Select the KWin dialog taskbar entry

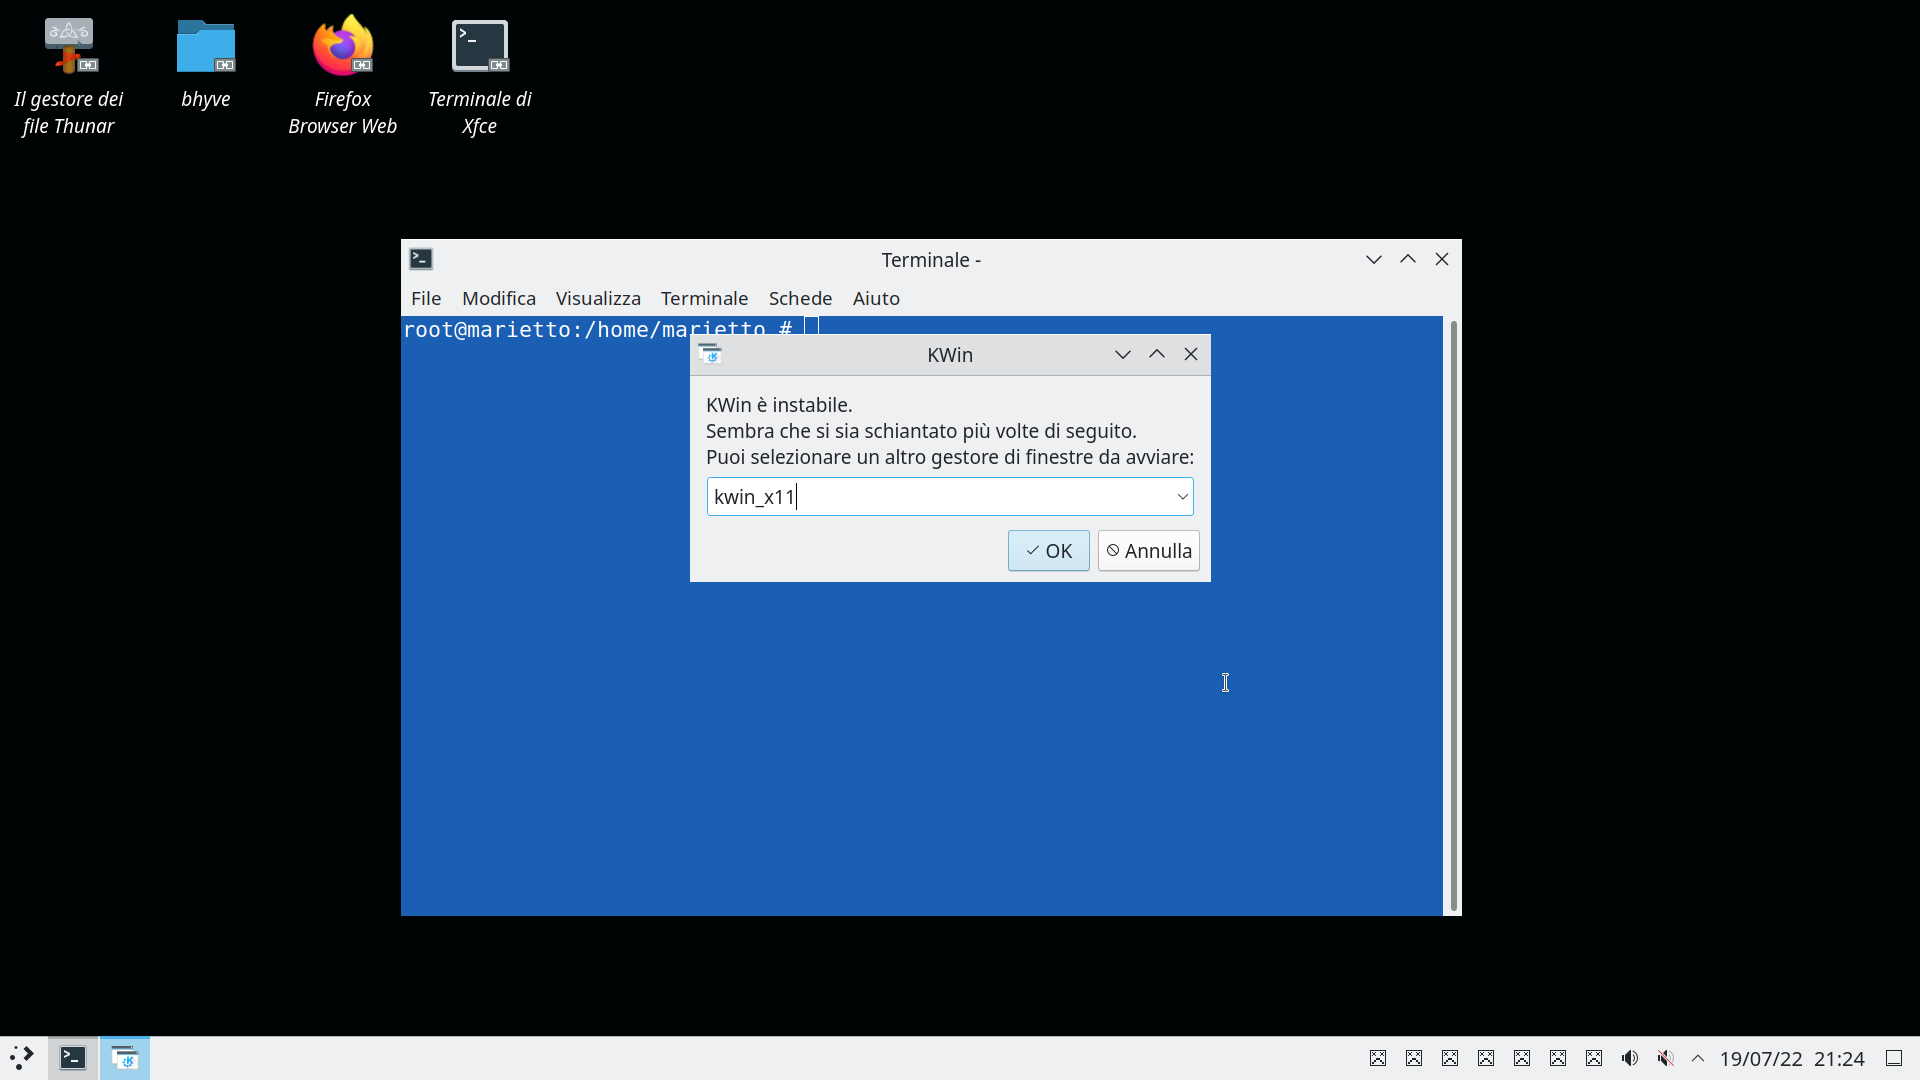(x=125, y=1057)
